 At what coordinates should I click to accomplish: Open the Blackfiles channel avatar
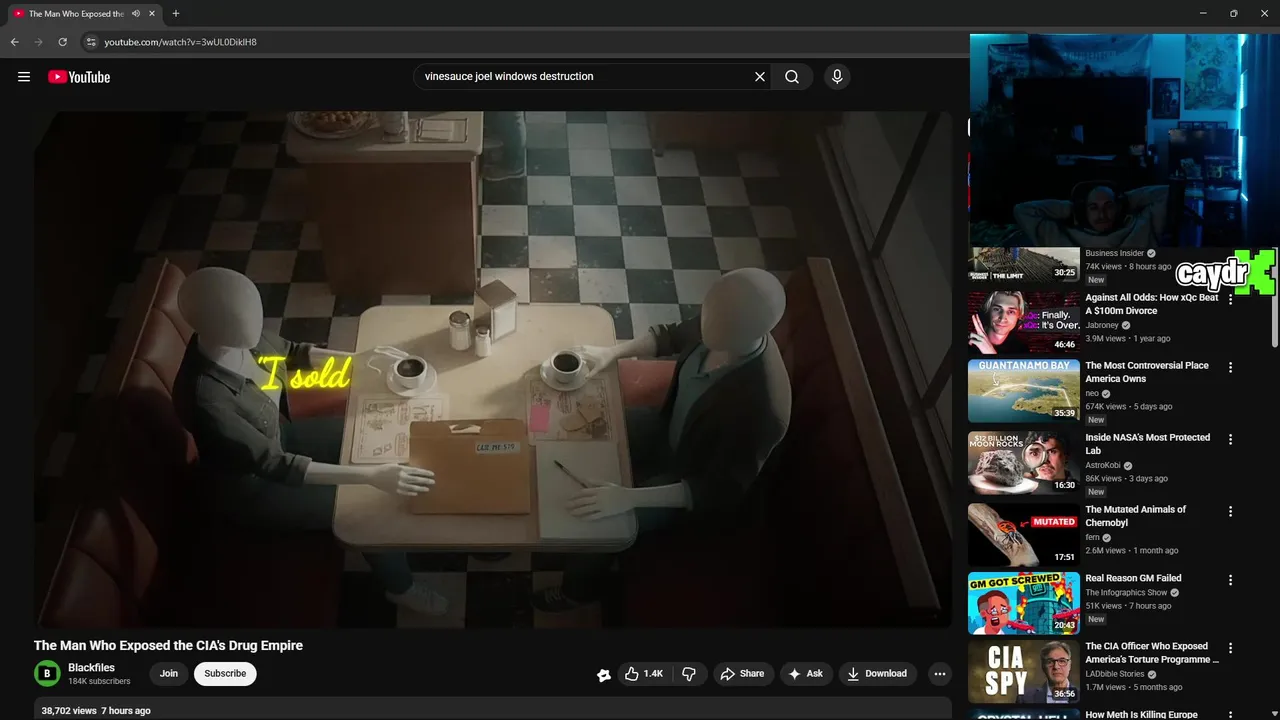(x=47, y=674)
